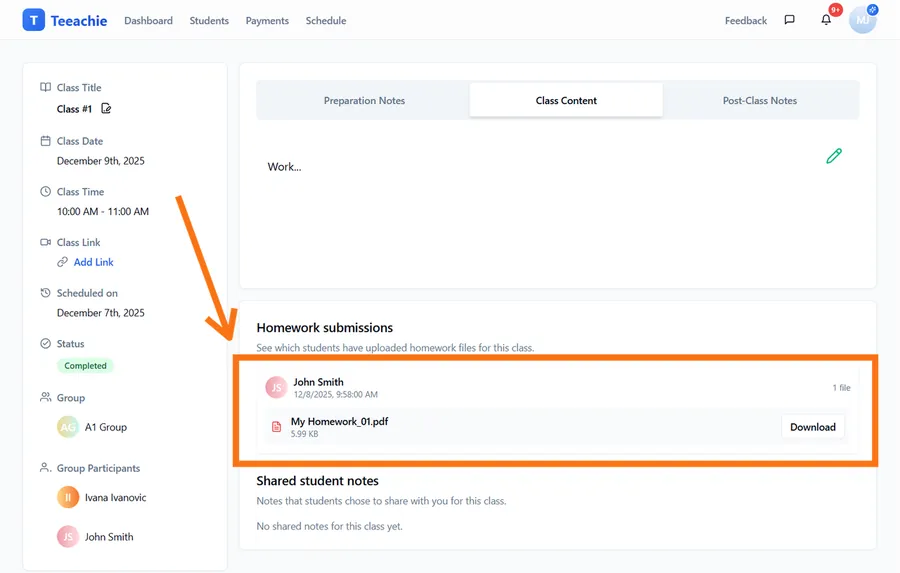Click the Add Link hyperlink

93,262
